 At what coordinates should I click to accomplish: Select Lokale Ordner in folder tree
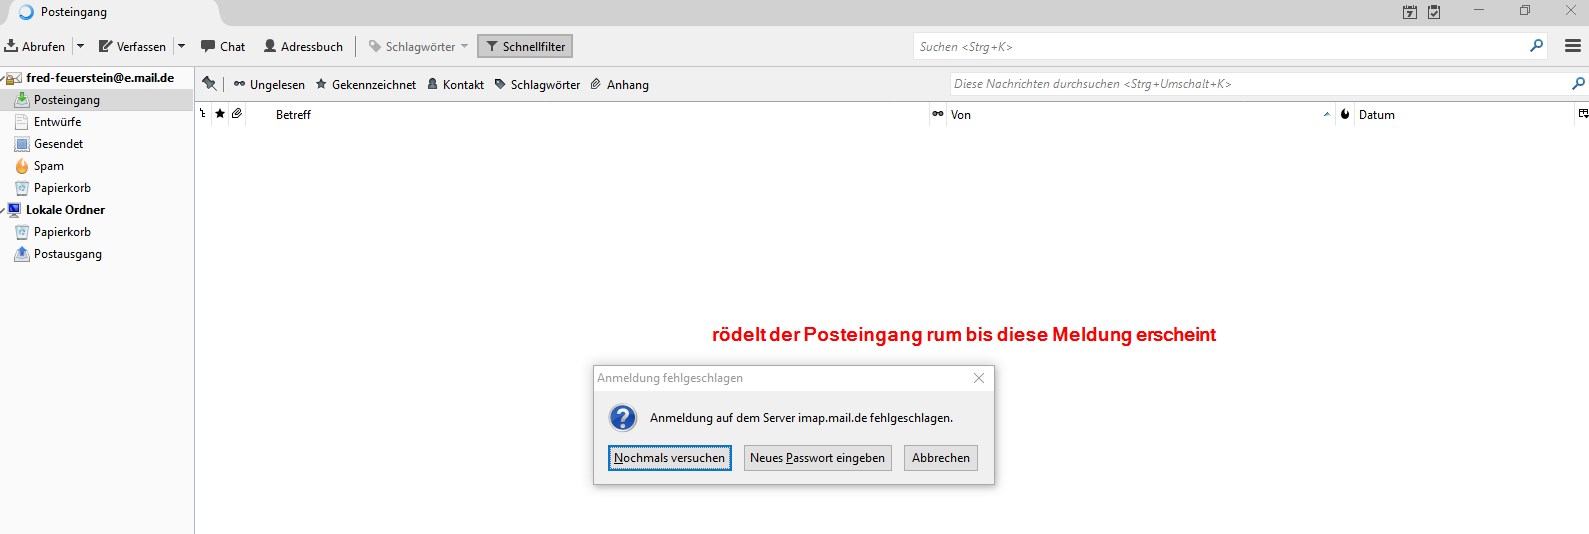click(65, 210)
